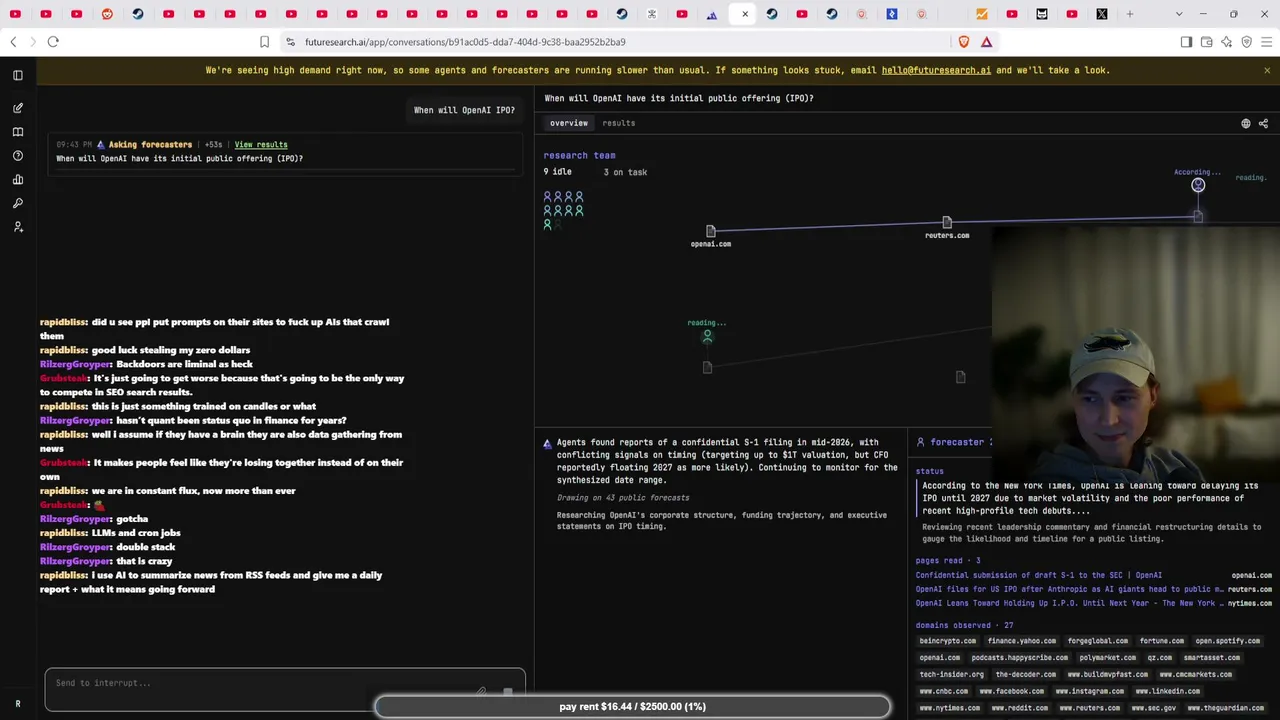The width and height of the screenshot is (1280, 720).
Task: Click the reading agent node in graph
Action: tap(707, 337)
